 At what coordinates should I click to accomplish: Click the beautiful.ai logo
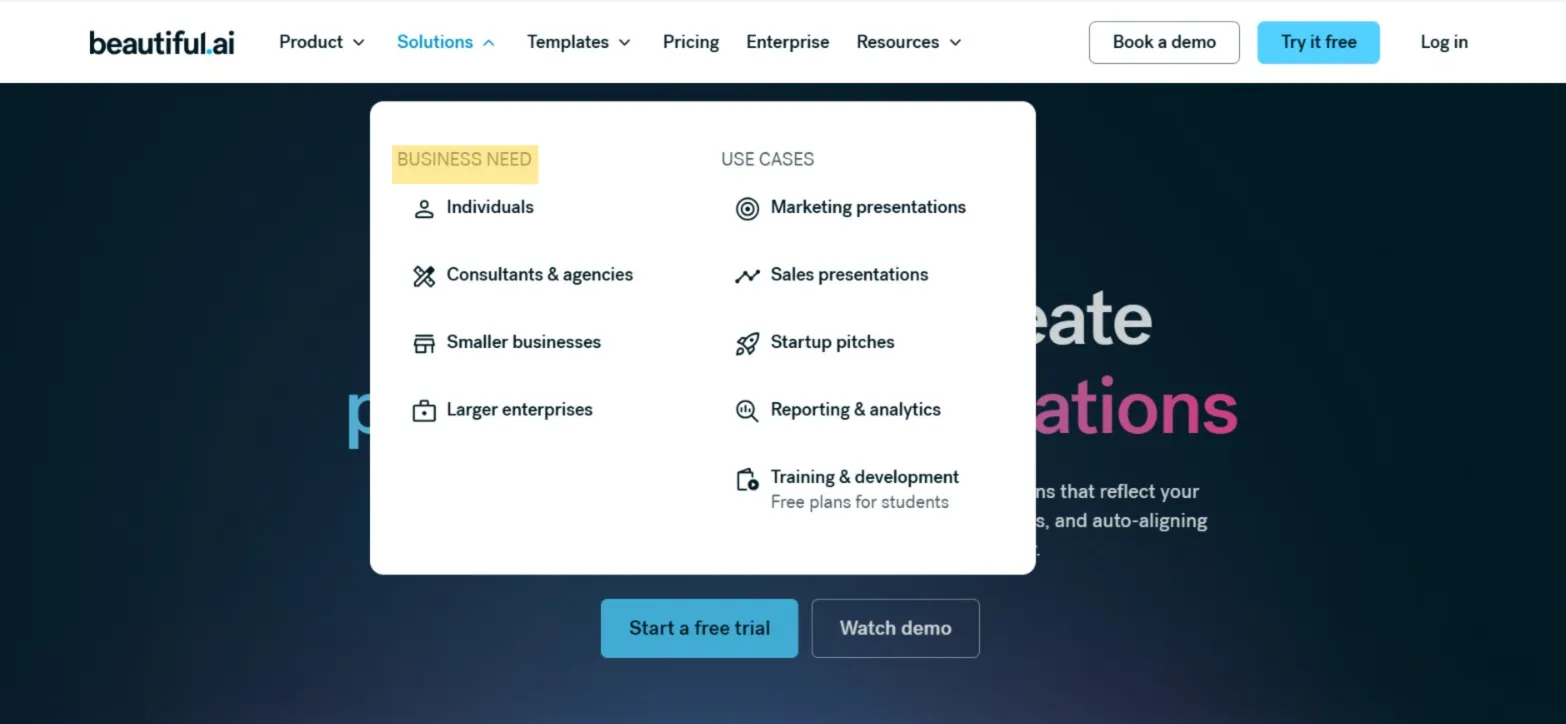(x=162, y=42)
